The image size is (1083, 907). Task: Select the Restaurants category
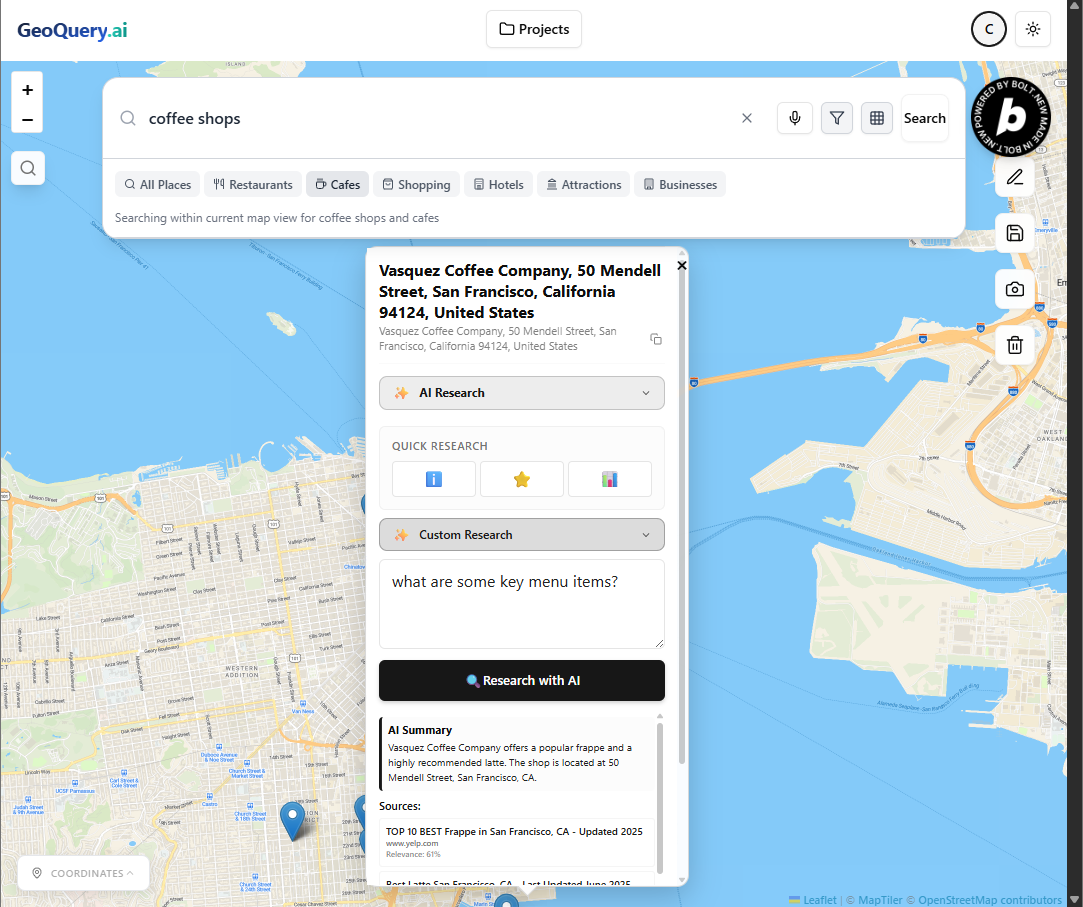point(253,184)
